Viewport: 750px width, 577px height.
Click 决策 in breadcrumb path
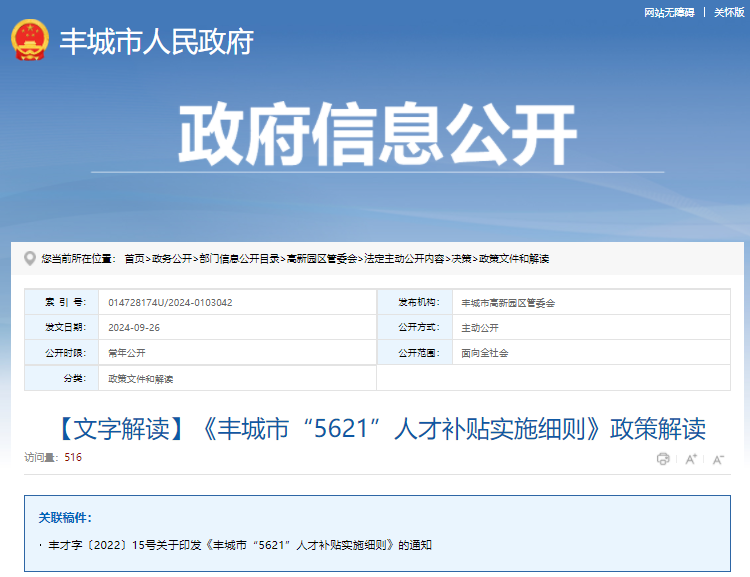461,259
